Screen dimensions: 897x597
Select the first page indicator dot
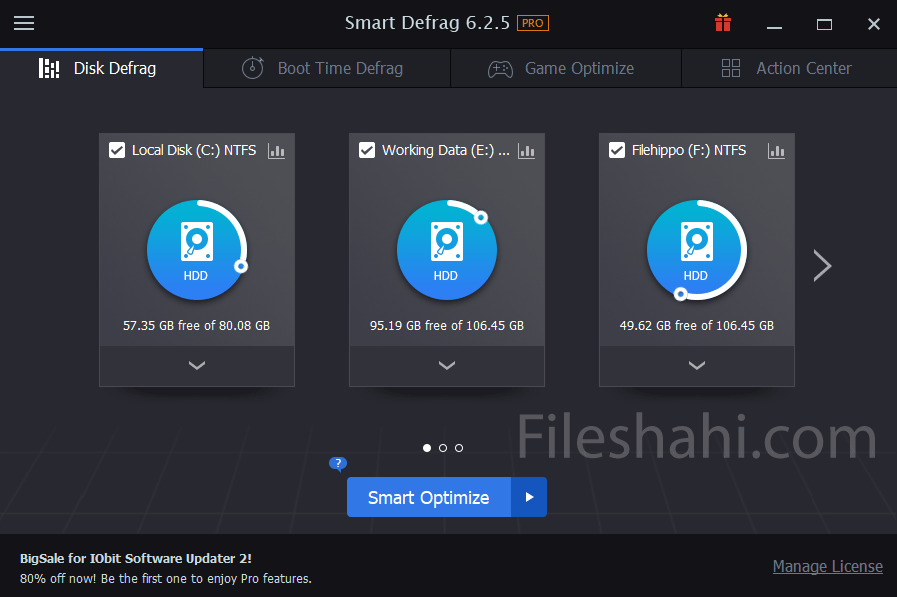point(427,448)
